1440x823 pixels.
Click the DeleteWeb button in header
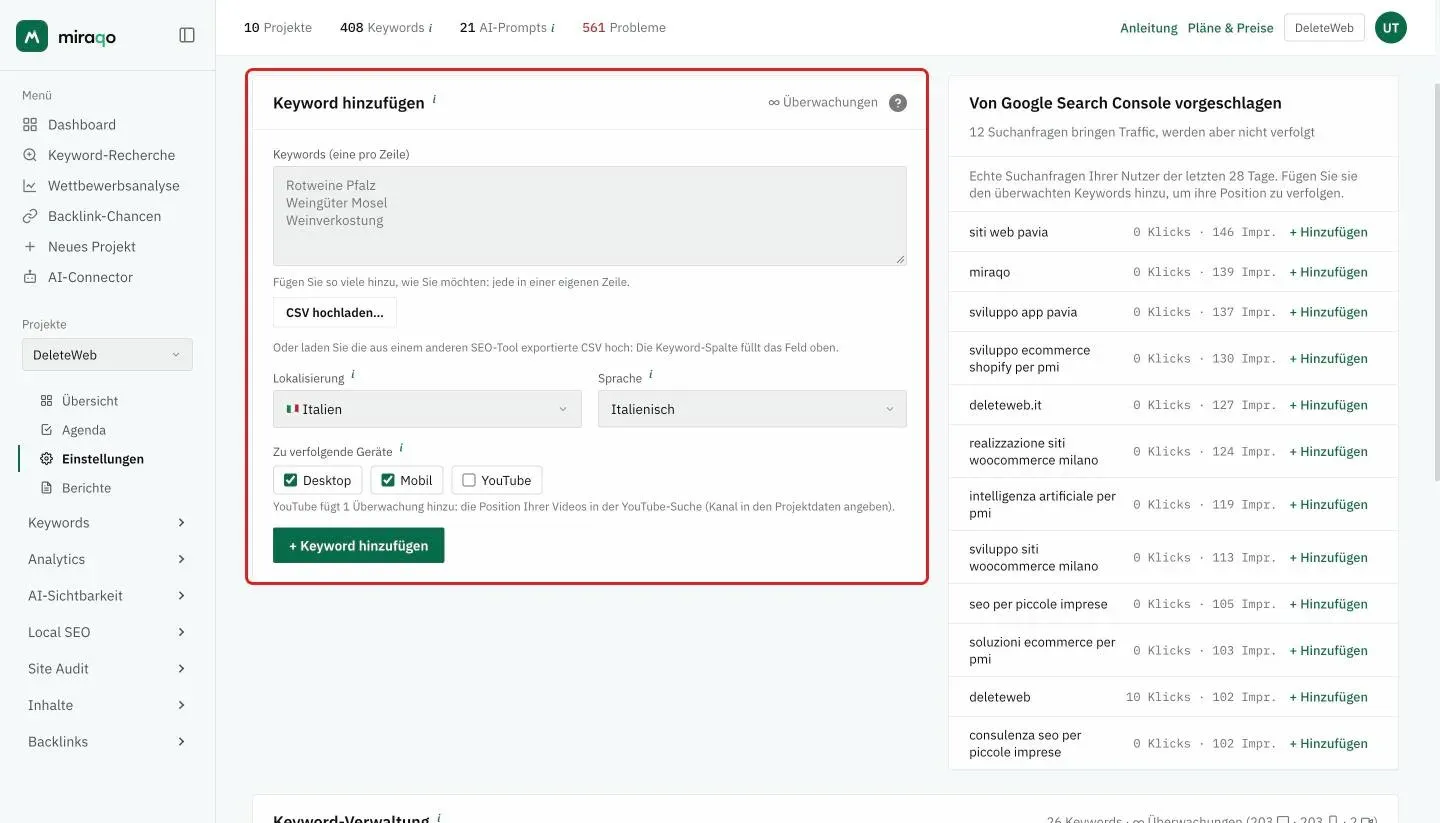pyautogui.click(x=1324, y=28)
